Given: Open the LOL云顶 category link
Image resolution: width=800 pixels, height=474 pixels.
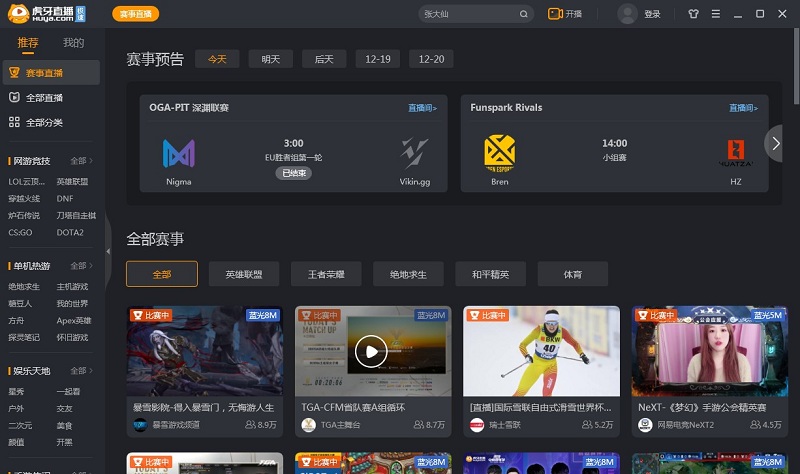Looking at the screenshot, I should pos(27,182).
